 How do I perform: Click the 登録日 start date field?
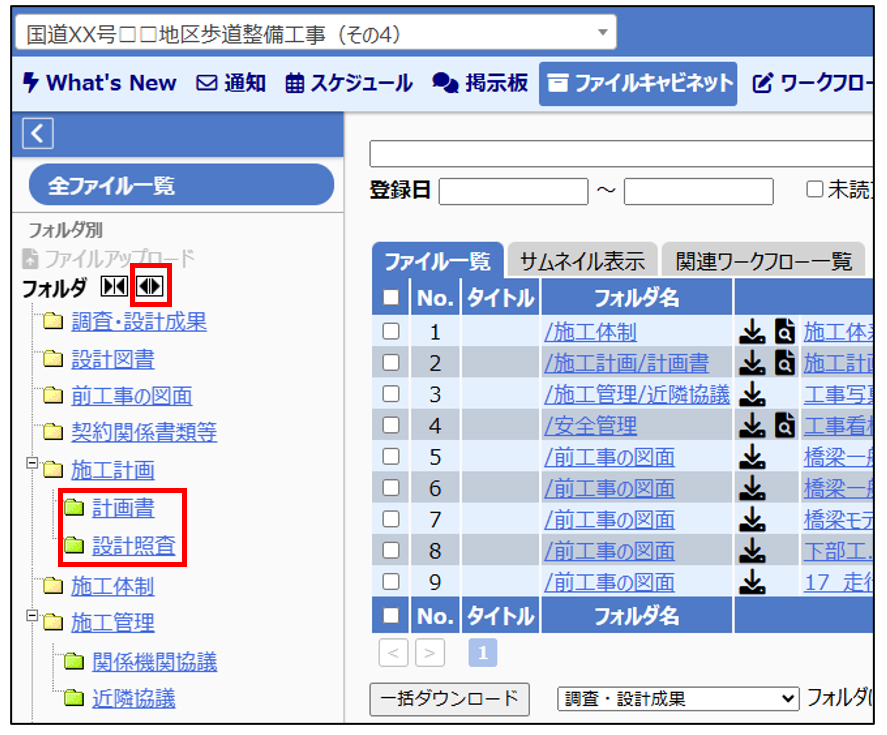(513, 190)
